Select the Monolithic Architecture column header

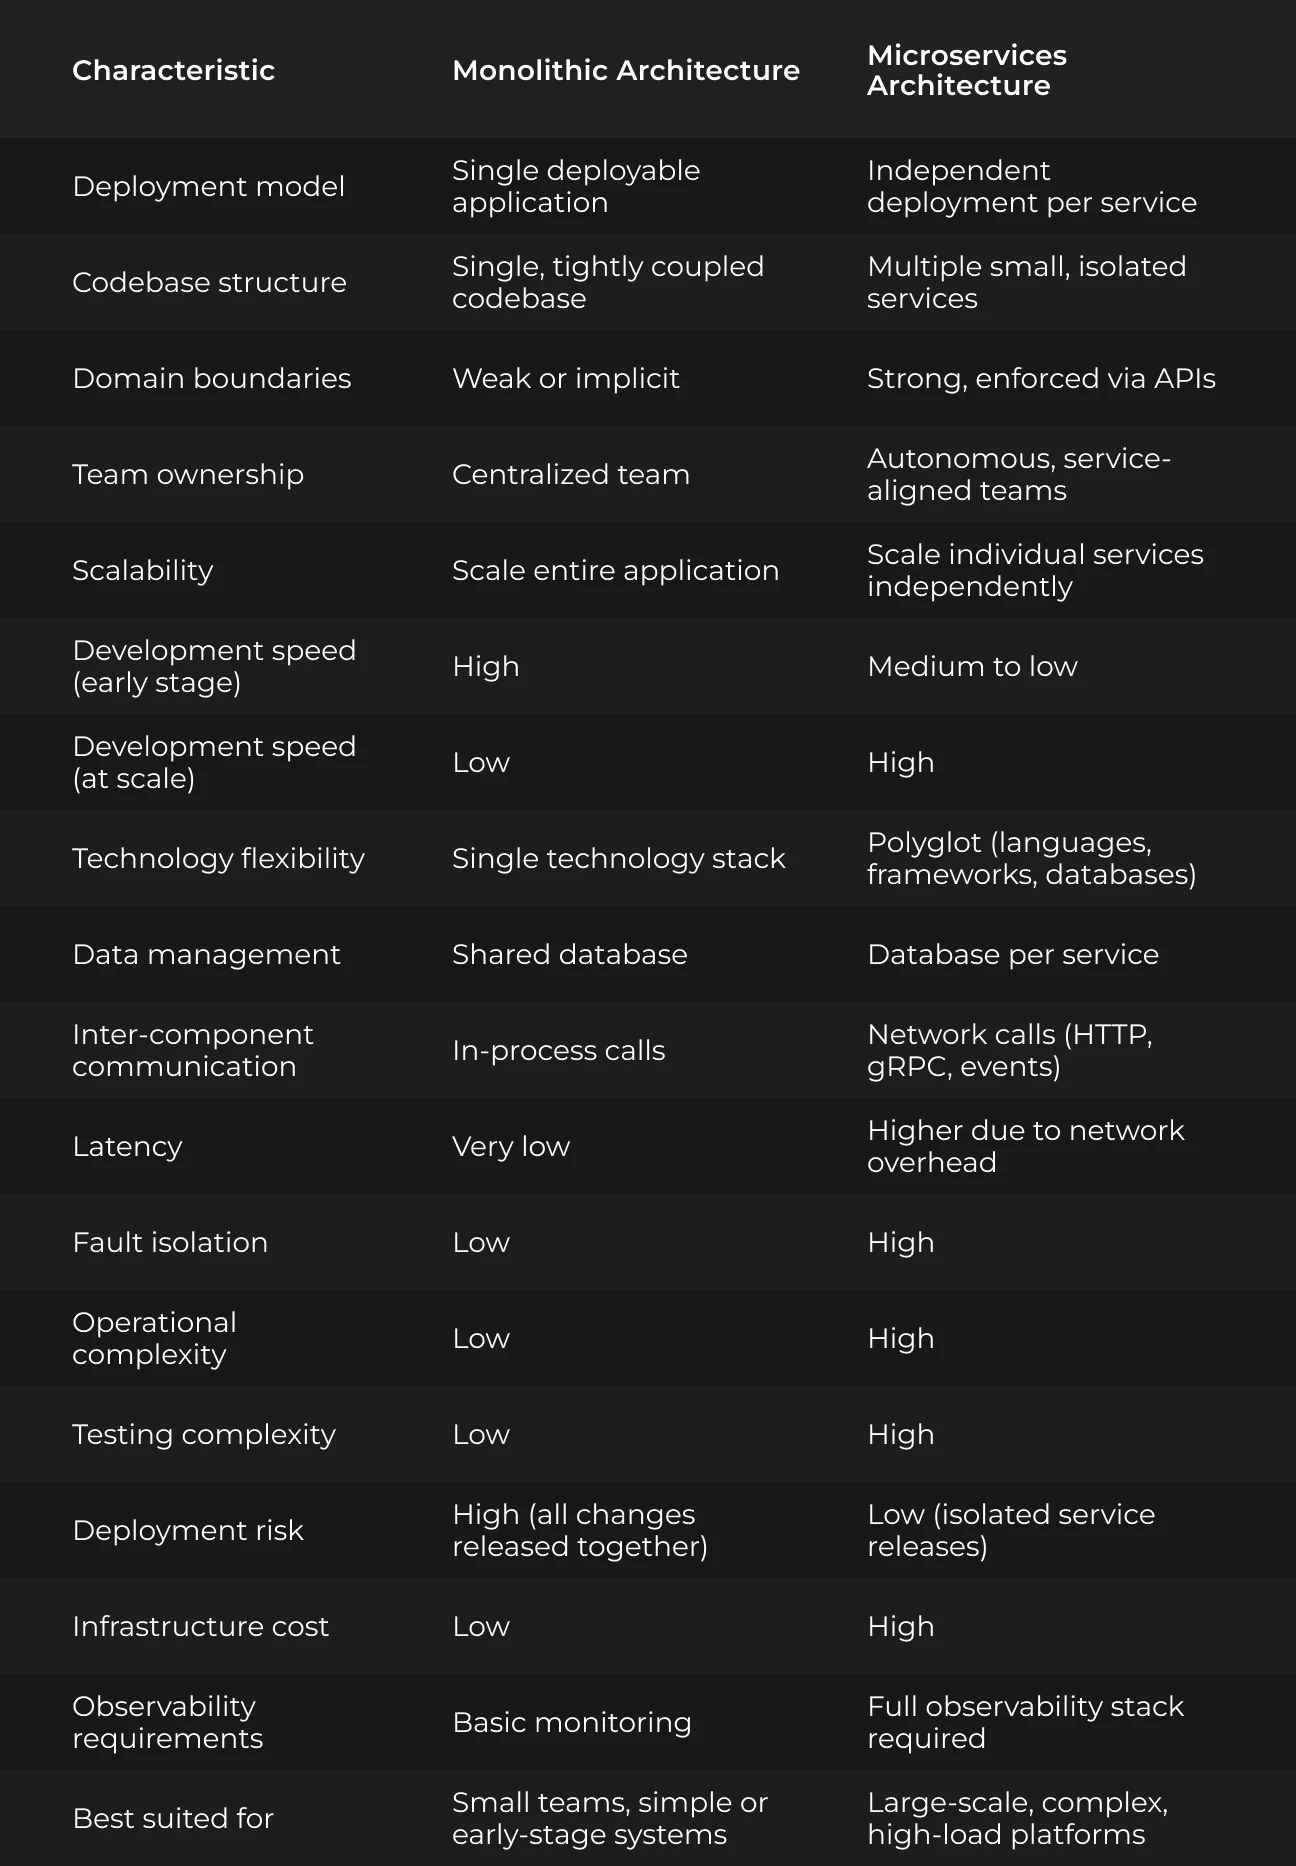[x=626, y=70]
